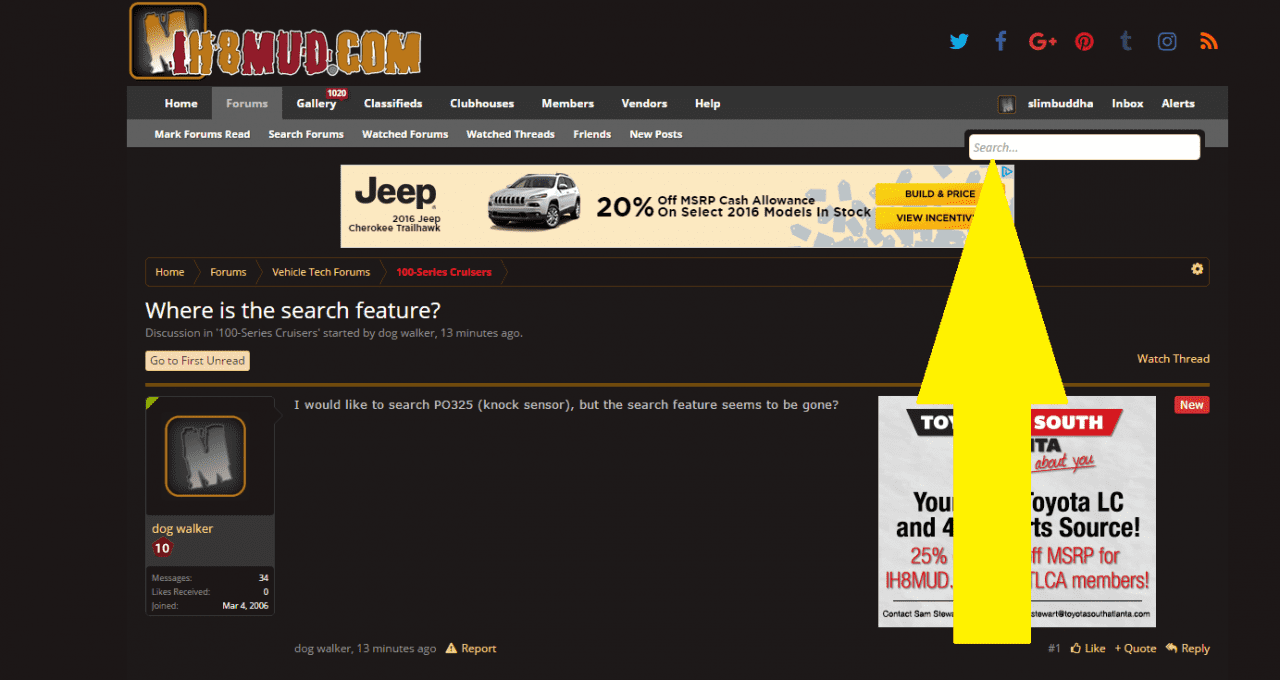
Task: Click dog walker's avatar image
Action: click(205, 456)
